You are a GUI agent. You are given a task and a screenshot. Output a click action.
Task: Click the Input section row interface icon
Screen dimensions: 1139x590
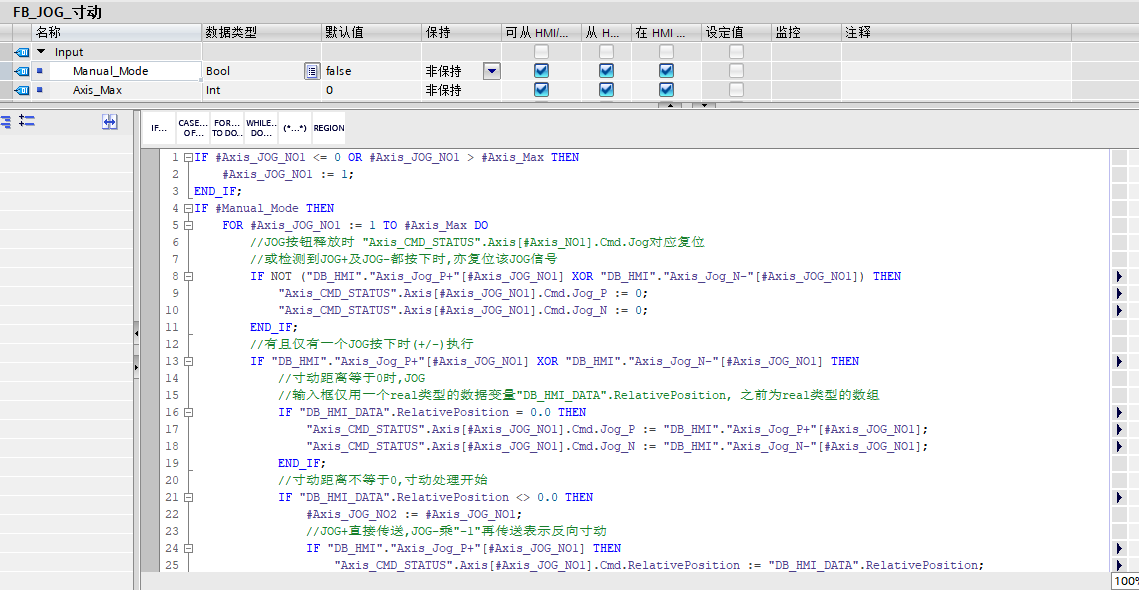pyautogui.click(x=22, y=52)
